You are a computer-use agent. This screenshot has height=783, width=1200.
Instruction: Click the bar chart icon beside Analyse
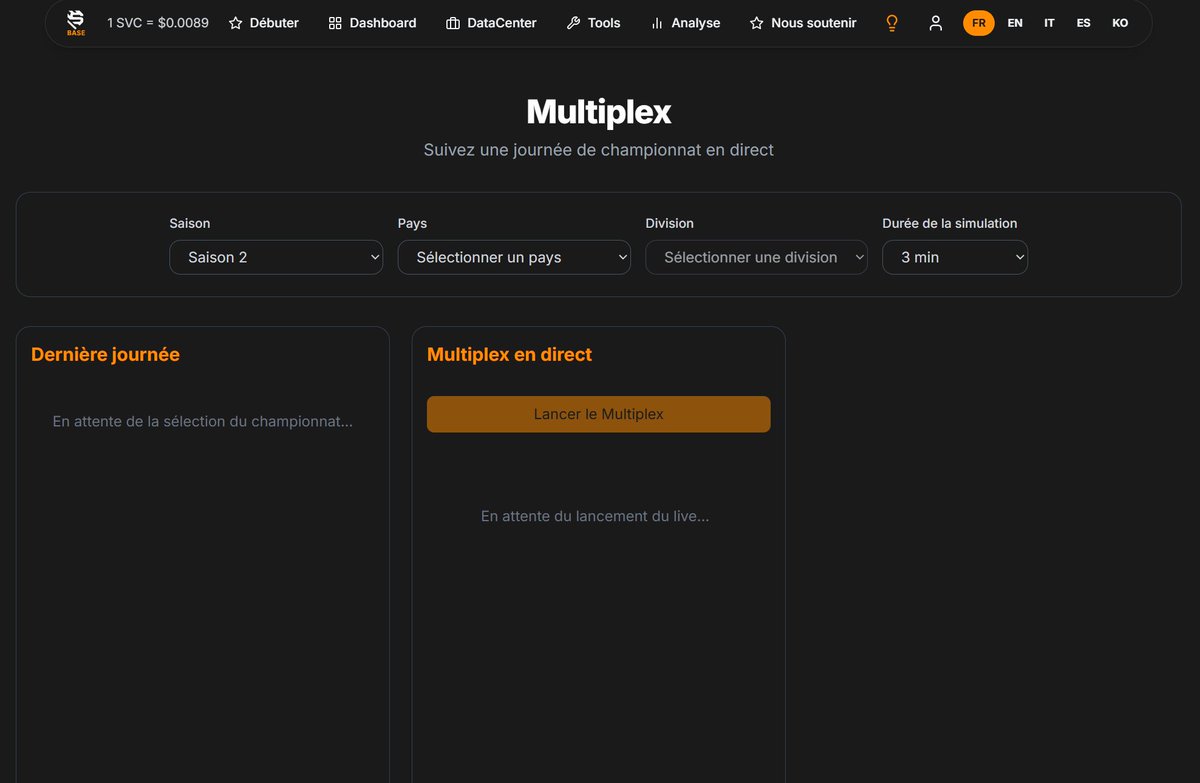click(x=657, y=23)
